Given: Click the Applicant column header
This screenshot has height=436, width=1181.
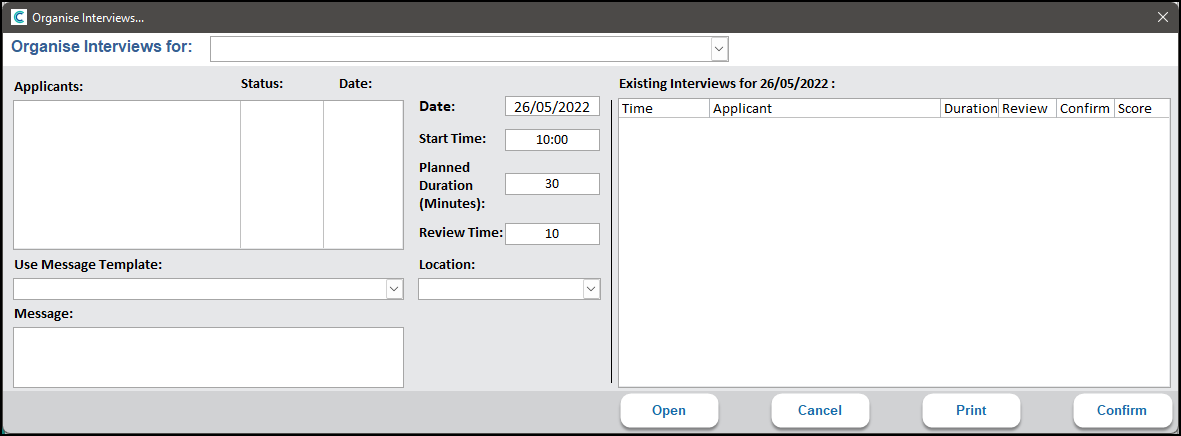Looking at the screenshot, I should 825,108.
